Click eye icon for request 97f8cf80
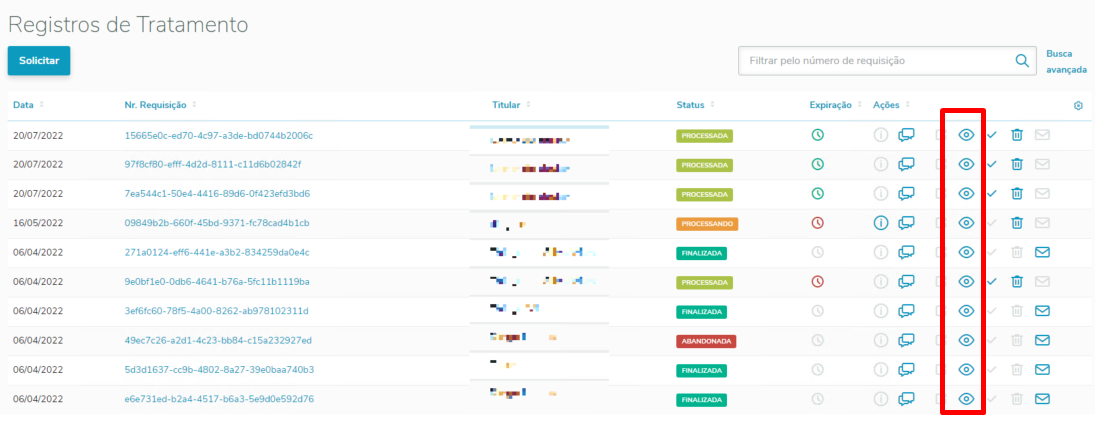The image size is (1097, 436). pos(966,164)
